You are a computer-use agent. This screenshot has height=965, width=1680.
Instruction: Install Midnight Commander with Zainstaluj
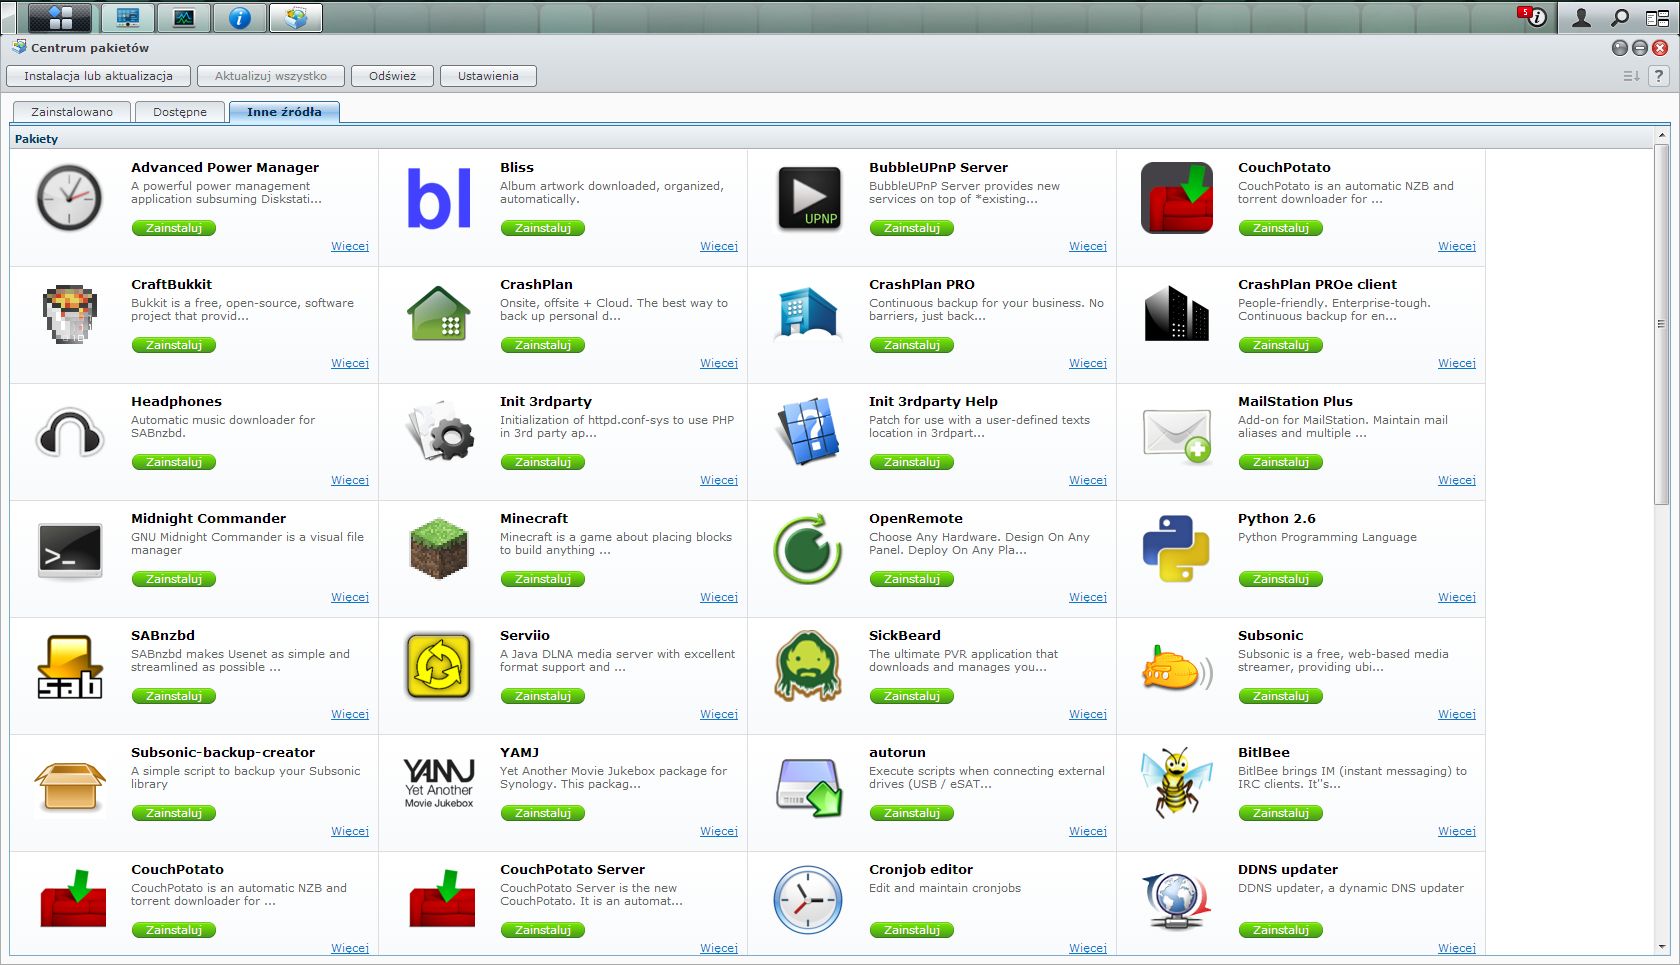(x=174, y=579)
